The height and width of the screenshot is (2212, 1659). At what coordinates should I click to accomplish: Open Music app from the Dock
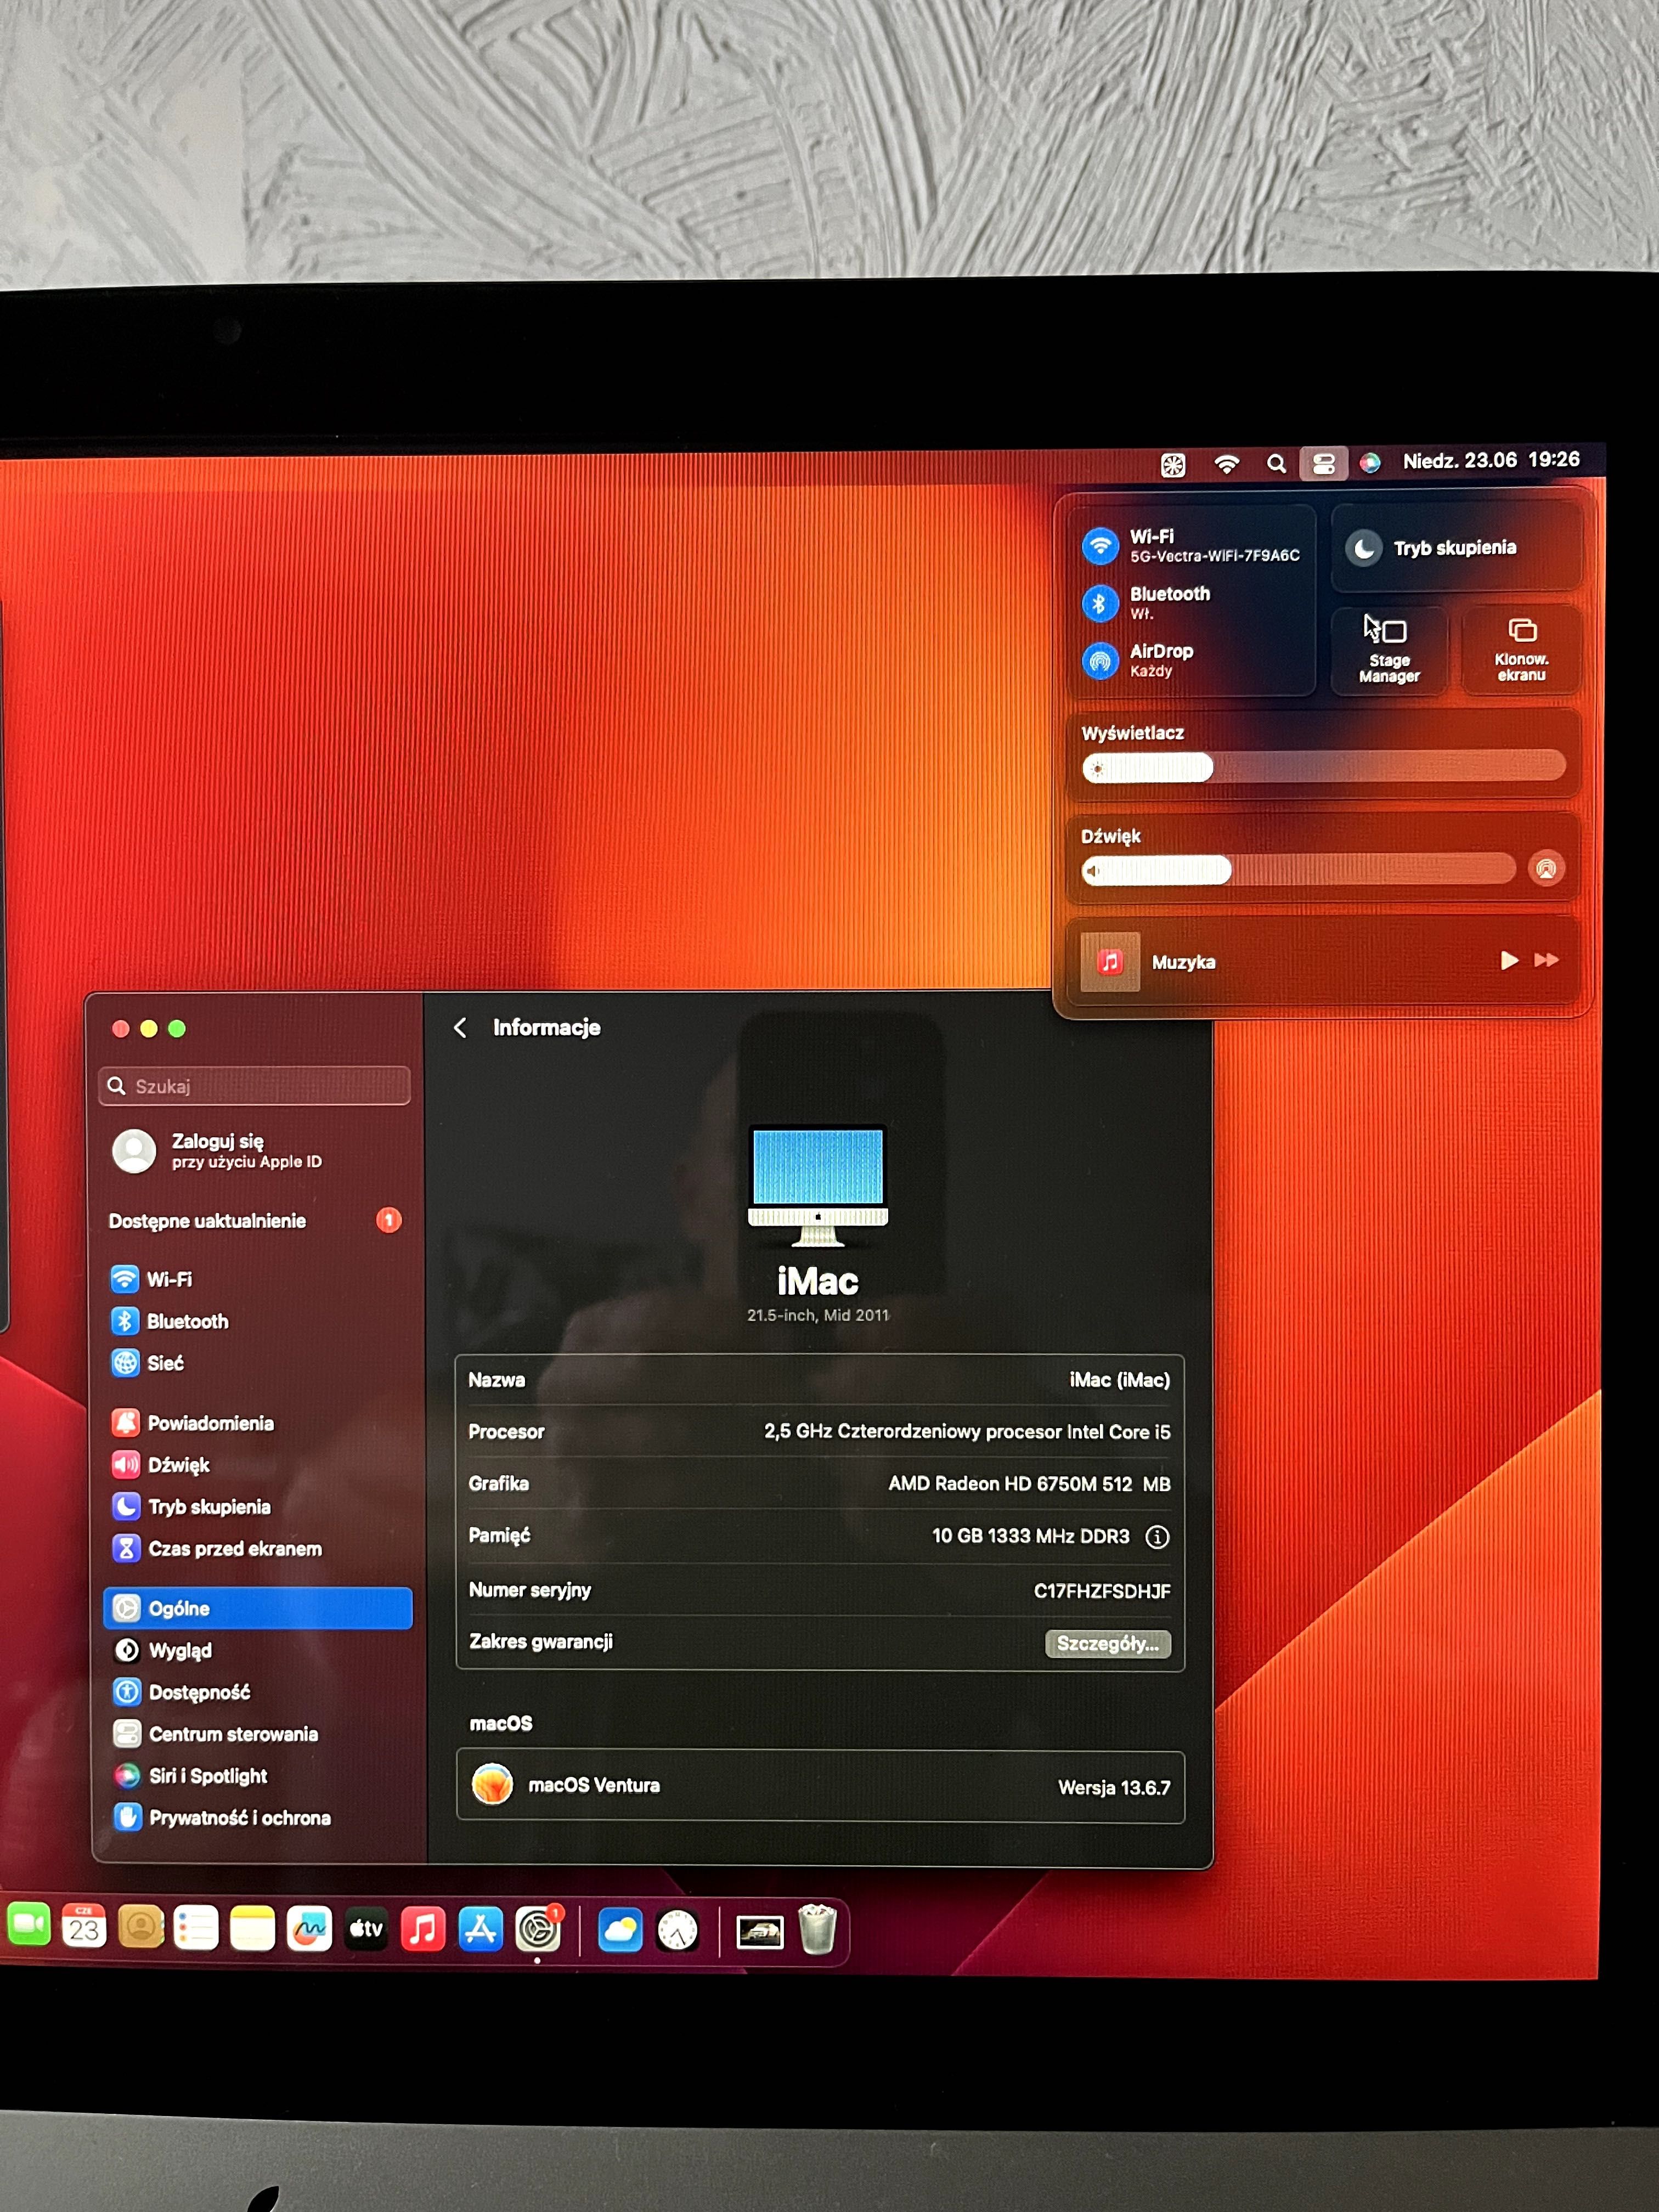click(x=423, y=1929)
